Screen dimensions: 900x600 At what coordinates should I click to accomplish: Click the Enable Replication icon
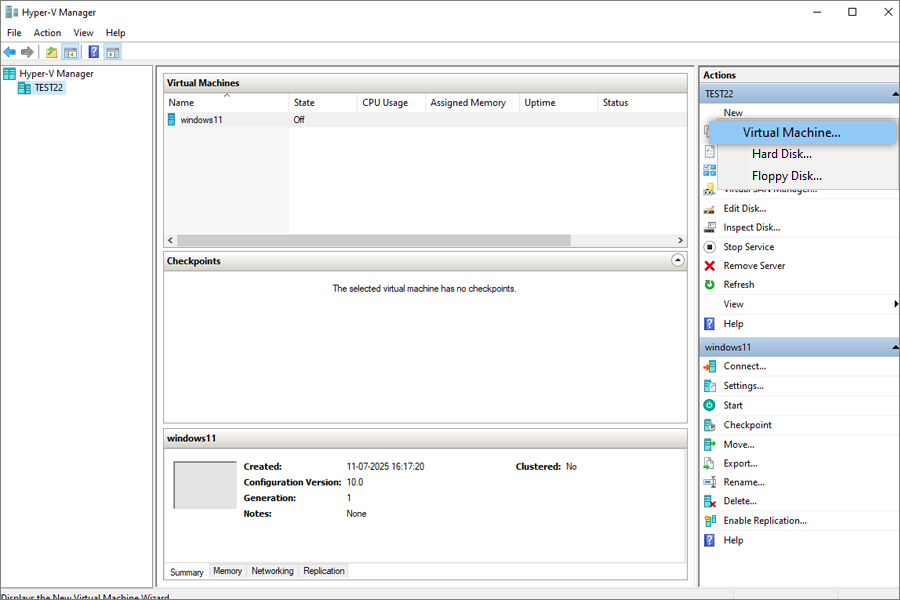(x=710, y=521)
